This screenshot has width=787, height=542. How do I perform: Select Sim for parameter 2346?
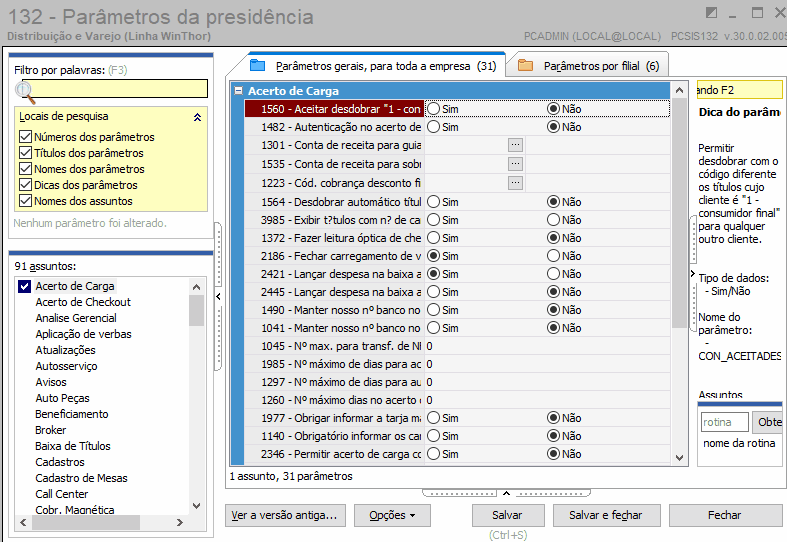[434, 454]
